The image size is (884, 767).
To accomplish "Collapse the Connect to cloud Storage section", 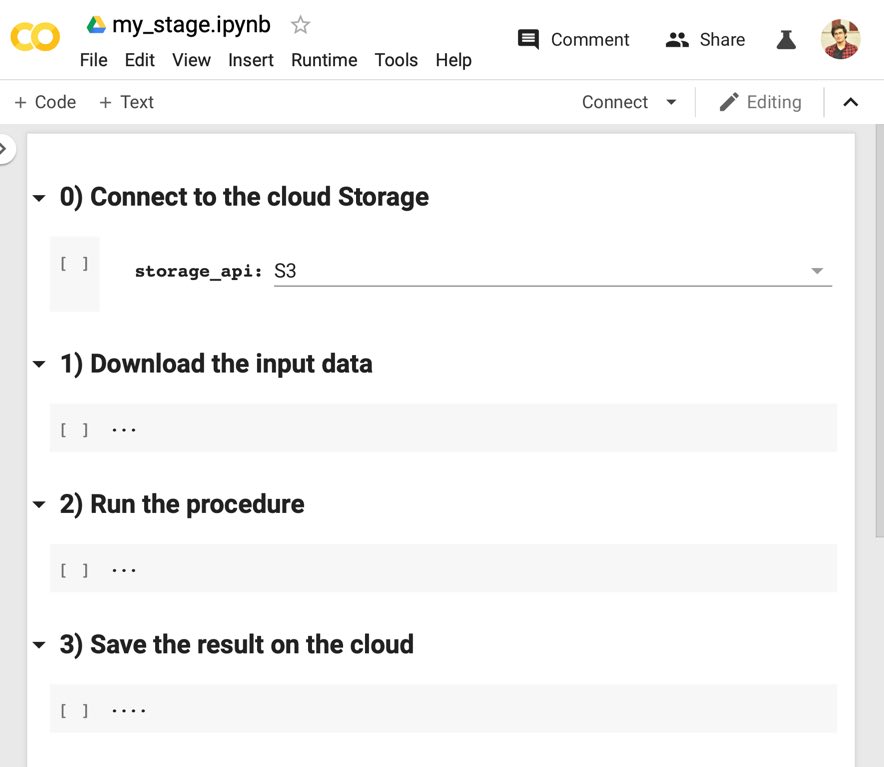I will click(x=39, y=198).
